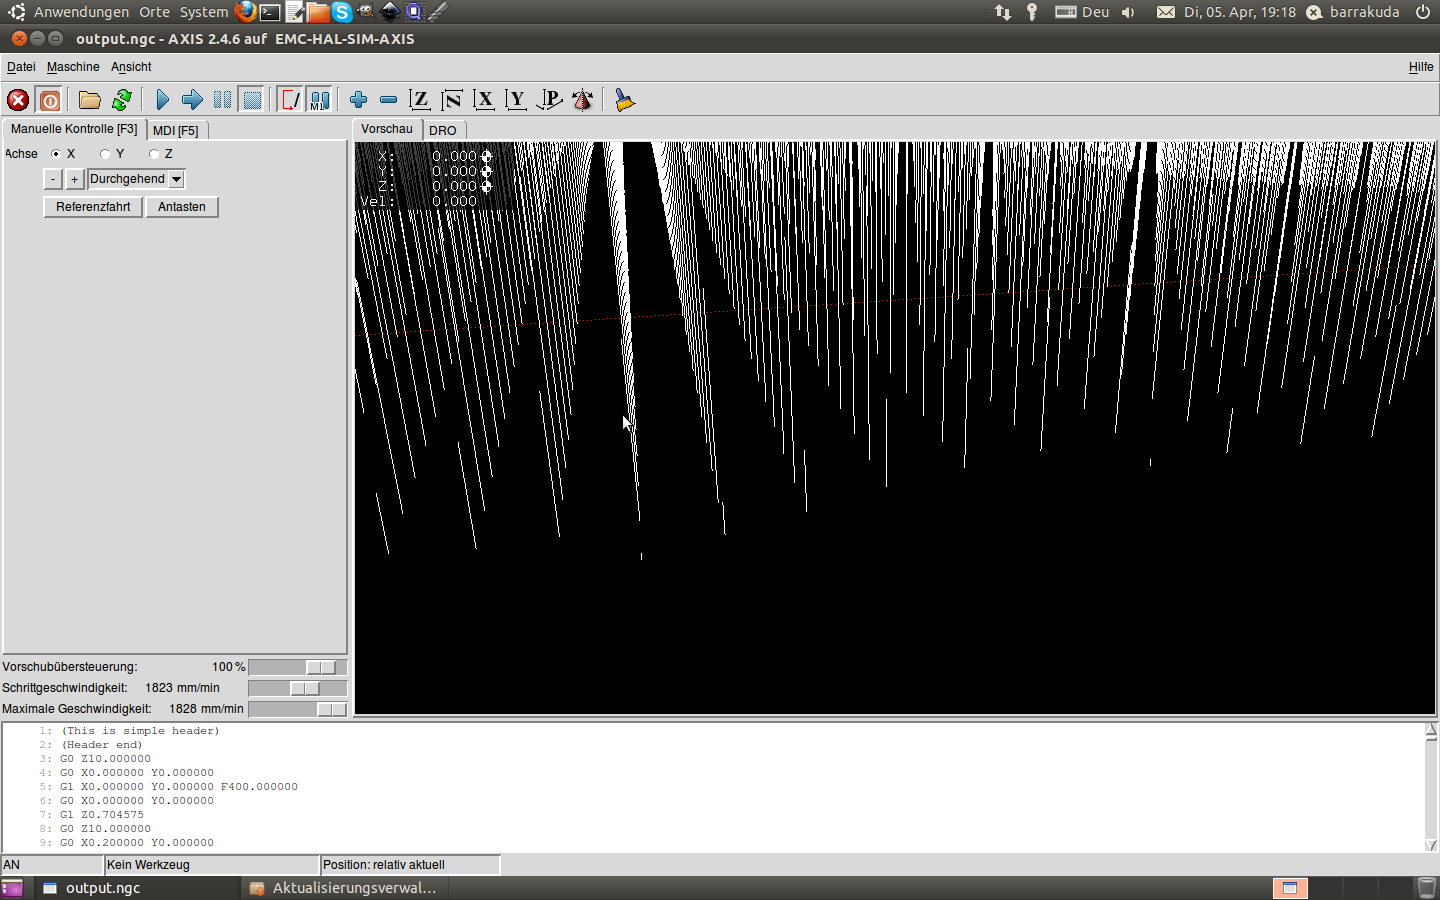This screenshot has height=900, width=1440.
Task: Open the trash icon in bottom panel
Action: [x=1427, y=888]
